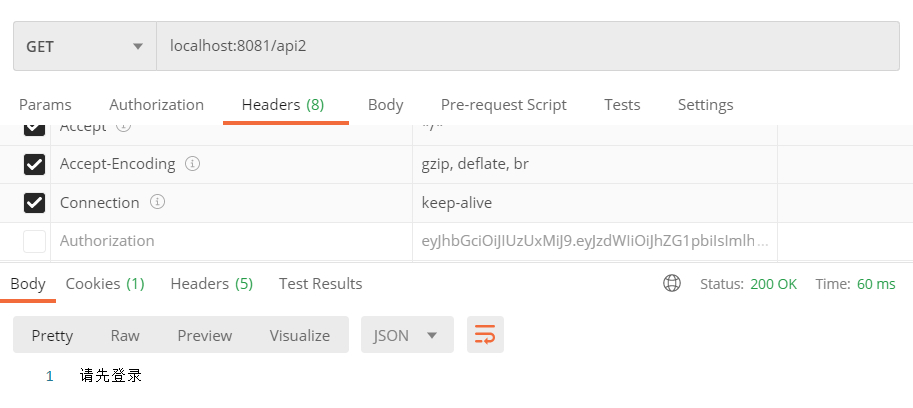The height and width of the screenshot is (408, 913).
Task: Select the Preview response view
Action: click(x=204, y=335)
